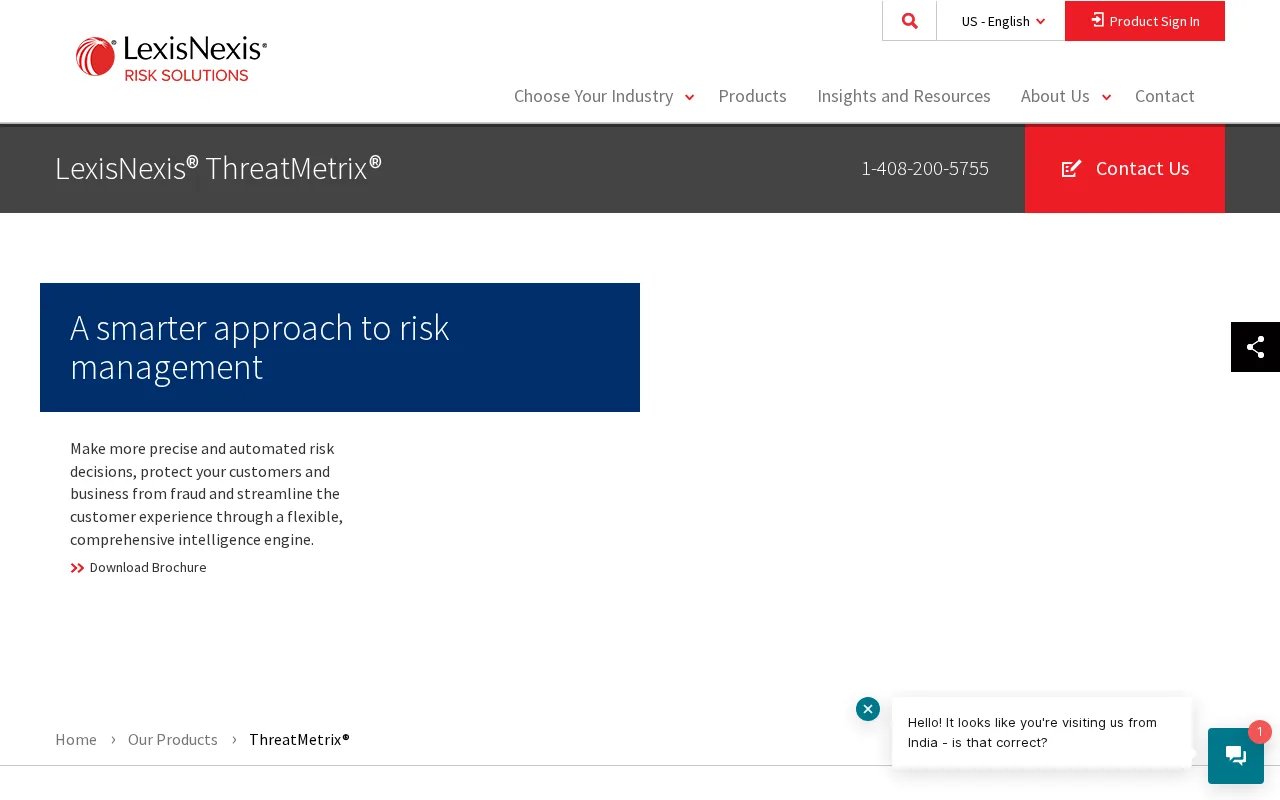Click the LexisNexis® ThreatMetrix® page title
Screen dimensions: 1280x800
pyautogui.click(x=218, y=168)
